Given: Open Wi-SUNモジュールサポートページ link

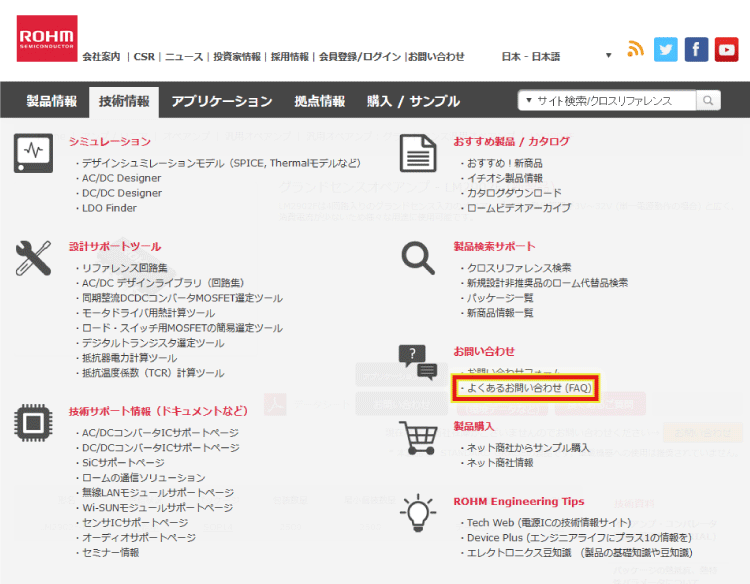Looking at the screenshot, I should [x=157, y=507].
